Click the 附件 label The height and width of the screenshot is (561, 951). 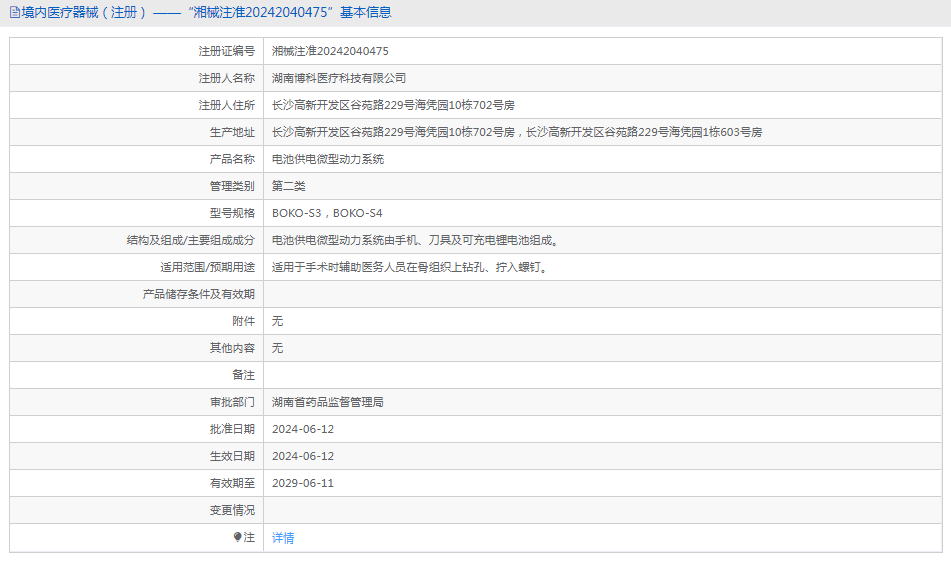point(244,321)
